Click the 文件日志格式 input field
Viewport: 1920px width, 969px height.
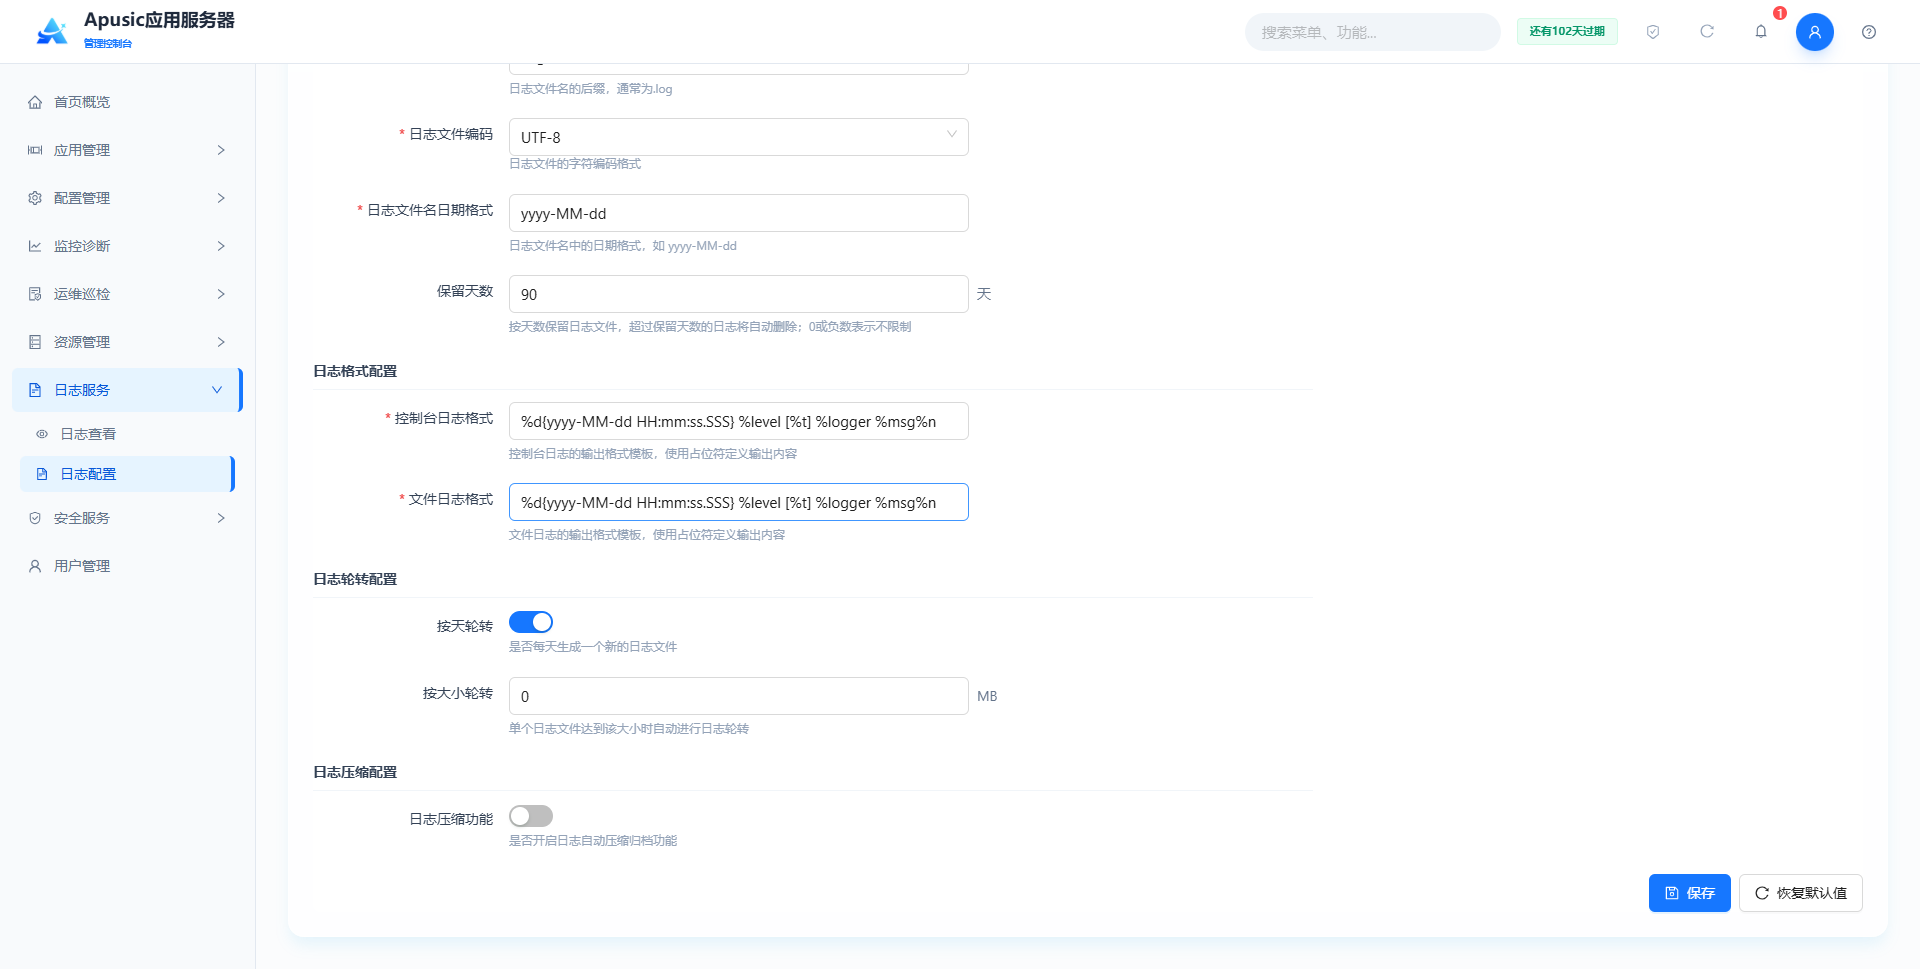(x=739, y=502)
